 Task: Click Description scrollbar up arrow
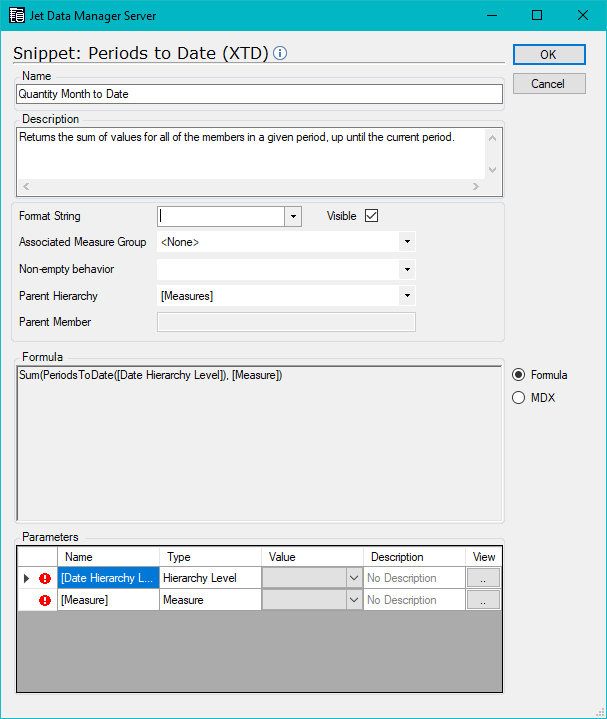pyautogui.click(x=492, y=138)
